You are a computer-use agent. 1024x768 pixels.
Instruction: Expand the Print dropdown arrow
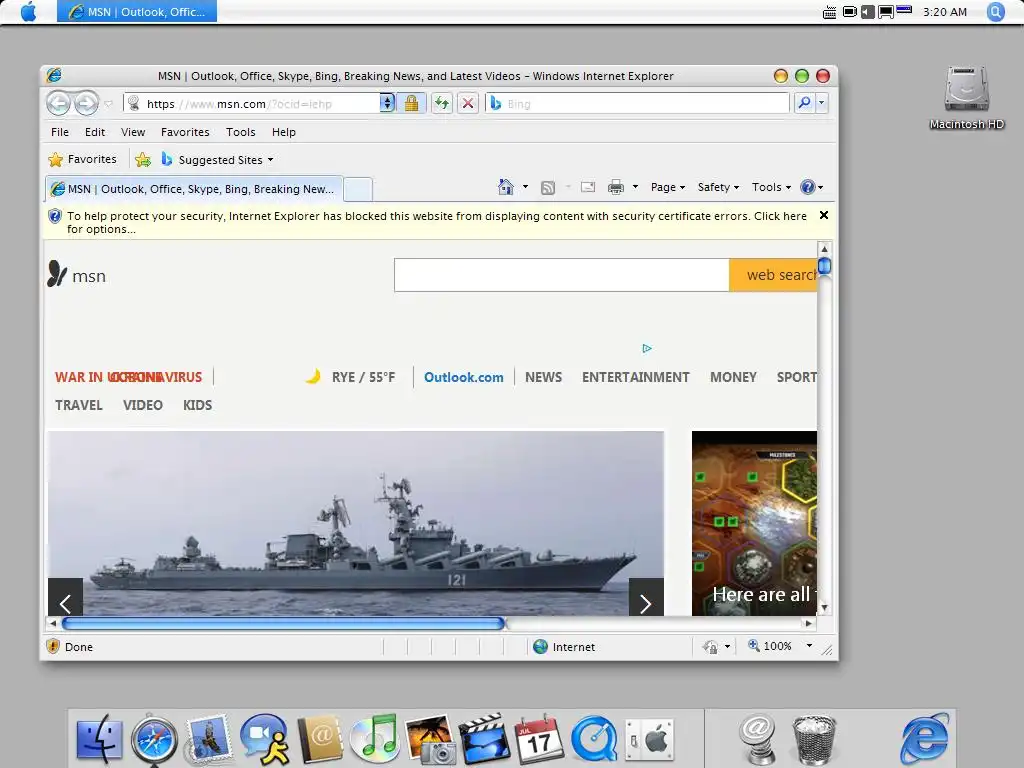(635, 187)
